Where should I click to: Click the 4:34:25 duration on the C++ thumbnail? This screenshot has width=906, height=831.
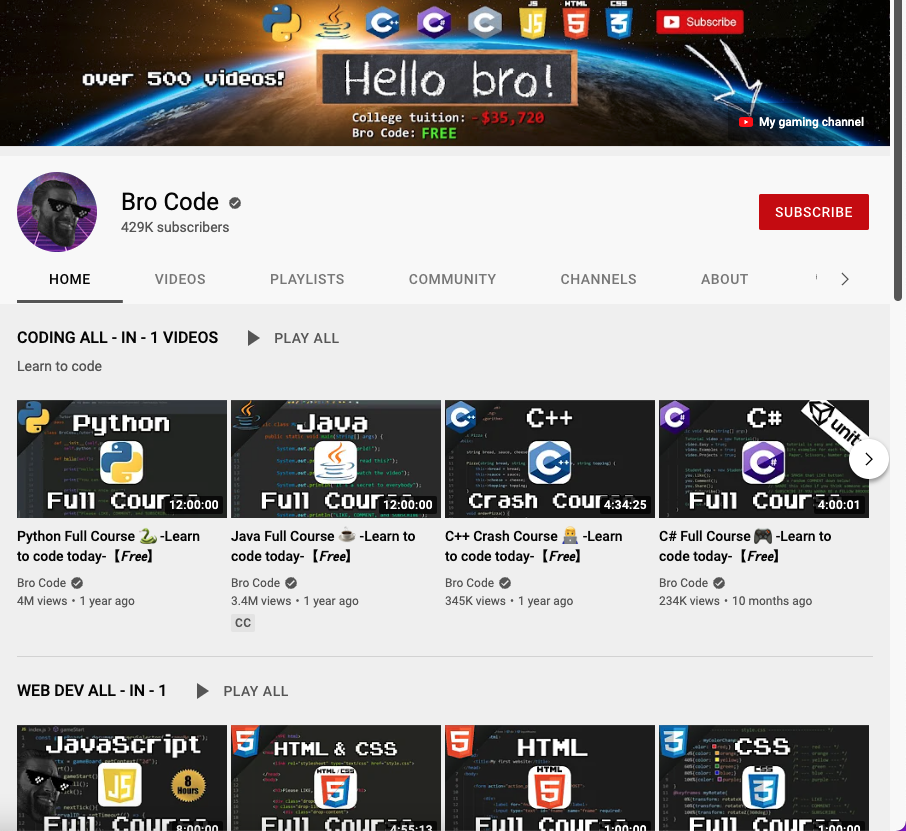click(625, 504)
